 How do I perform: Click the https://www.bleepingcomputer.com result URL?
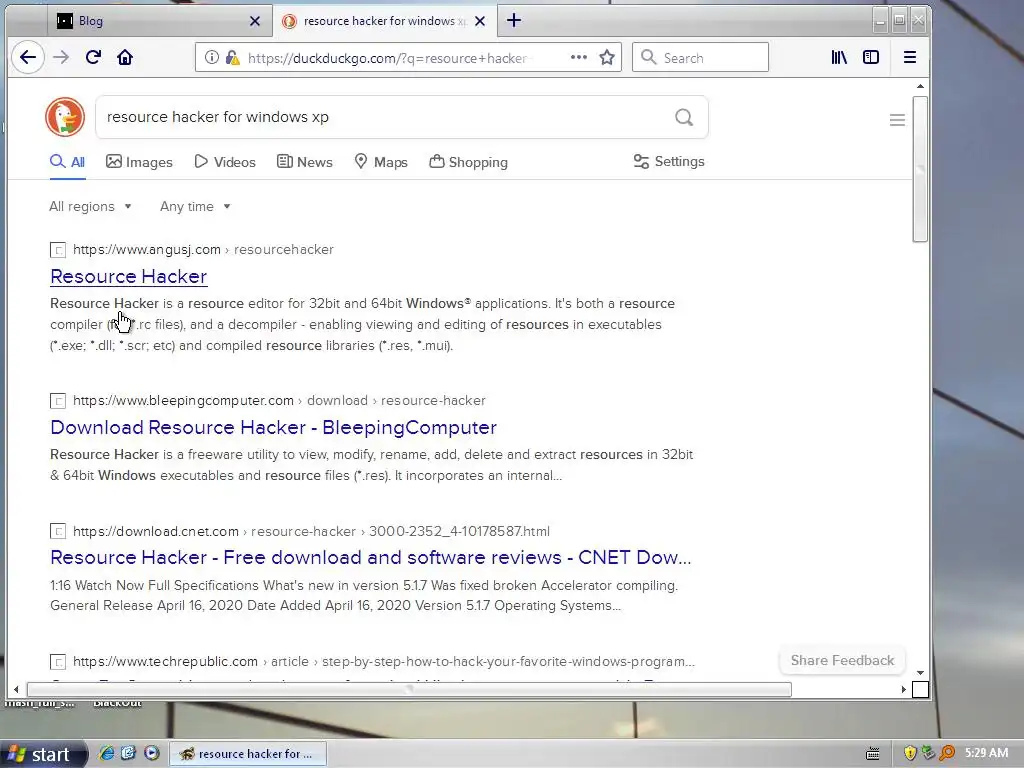(184, 400)
